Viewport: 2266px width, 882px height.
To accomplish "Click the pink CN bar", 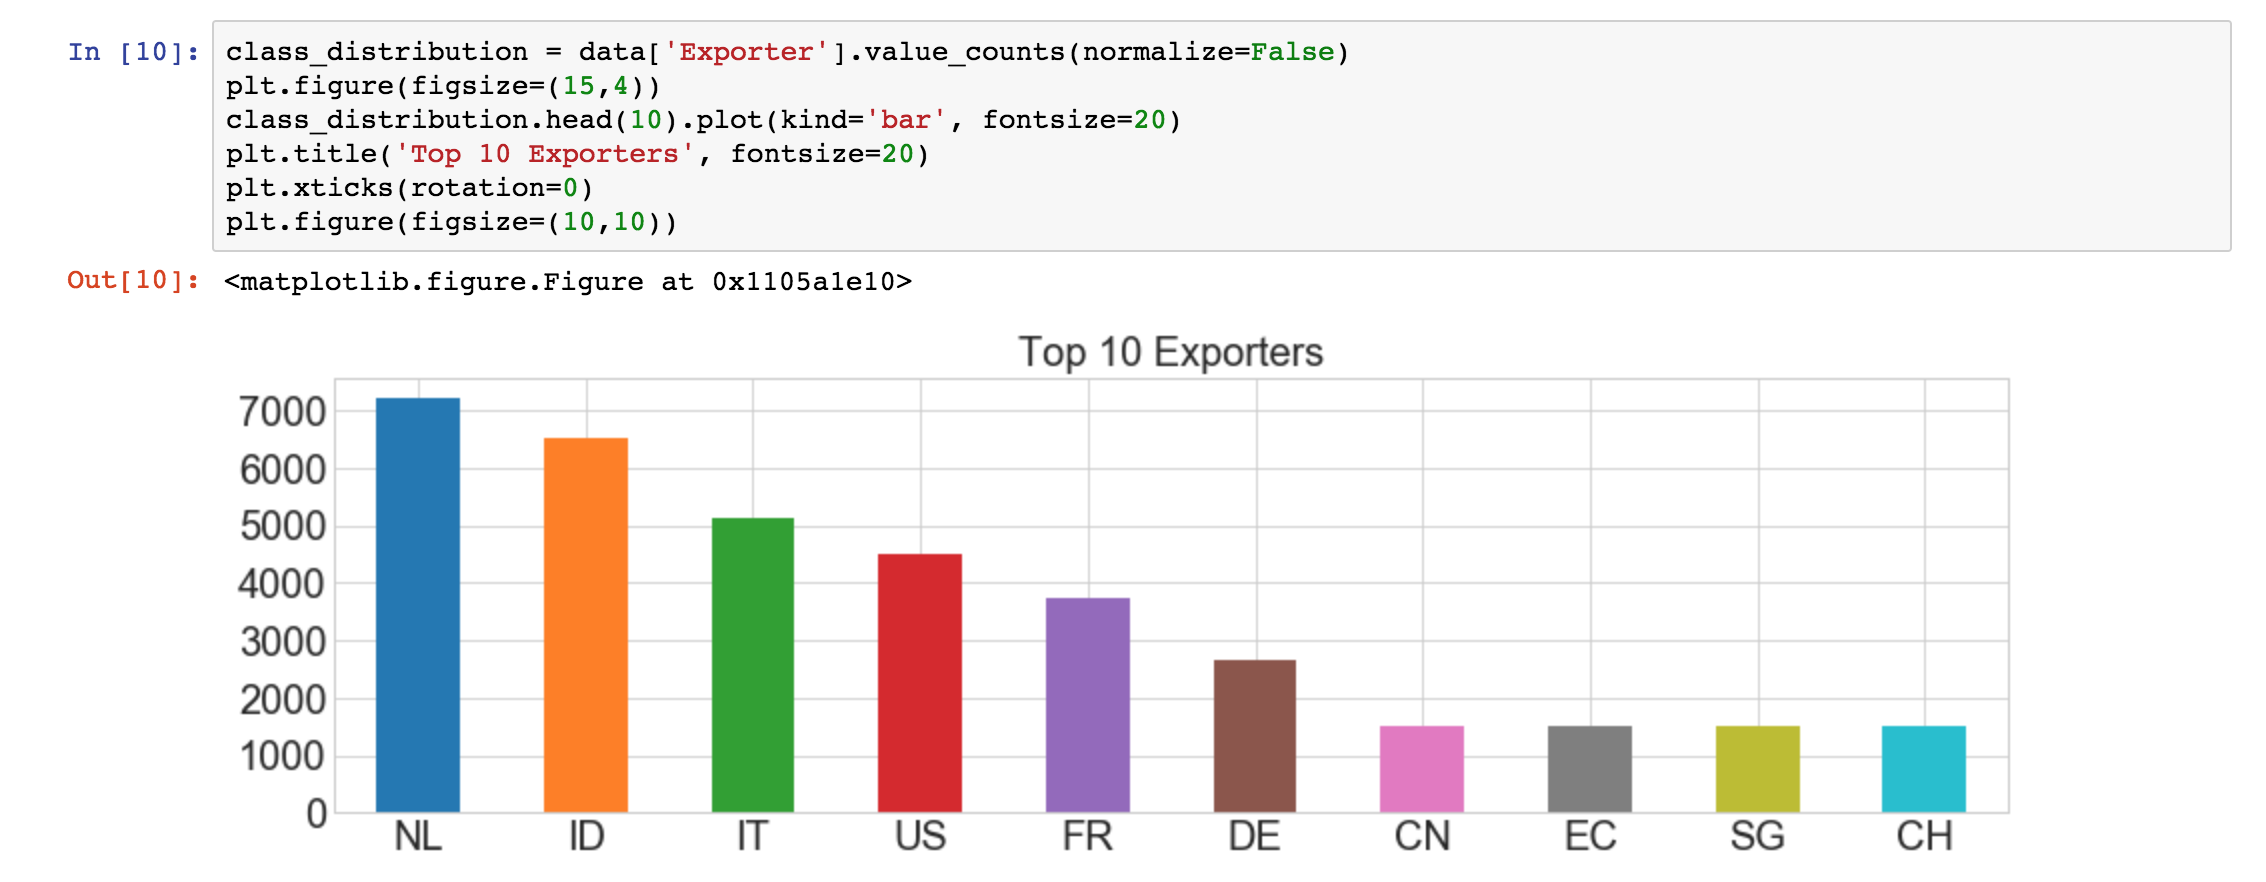I will coord(1422,769).
